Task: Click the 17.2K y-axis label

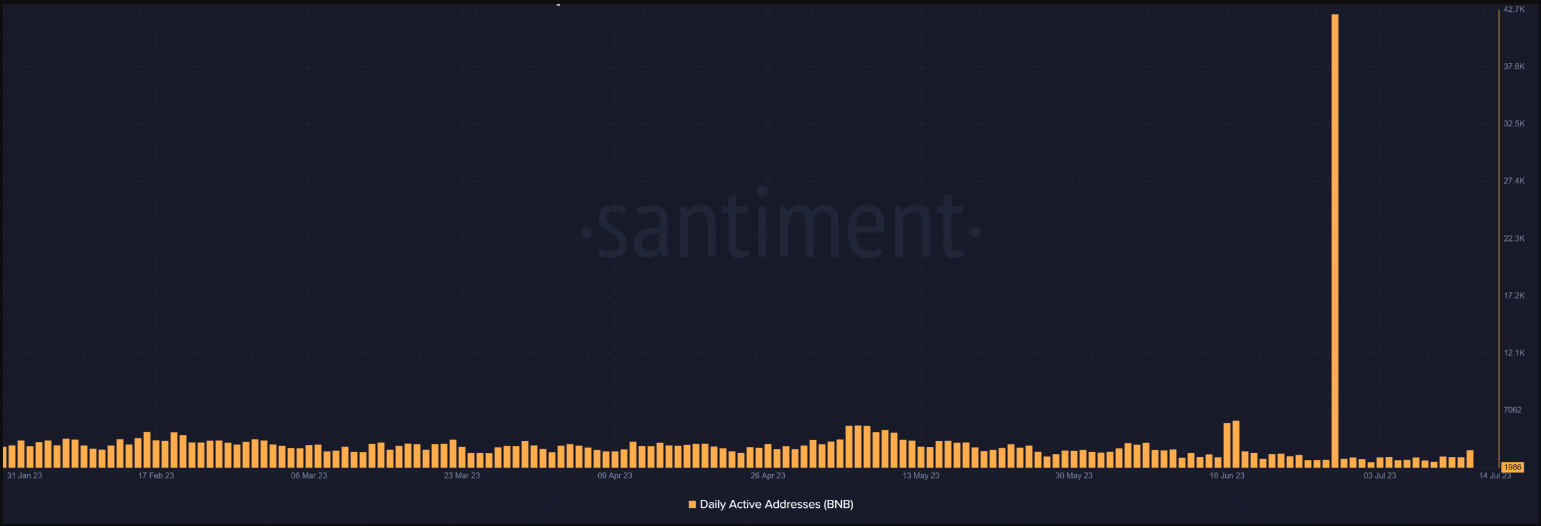Action: pyautogui.click(x=1513, y=296)
